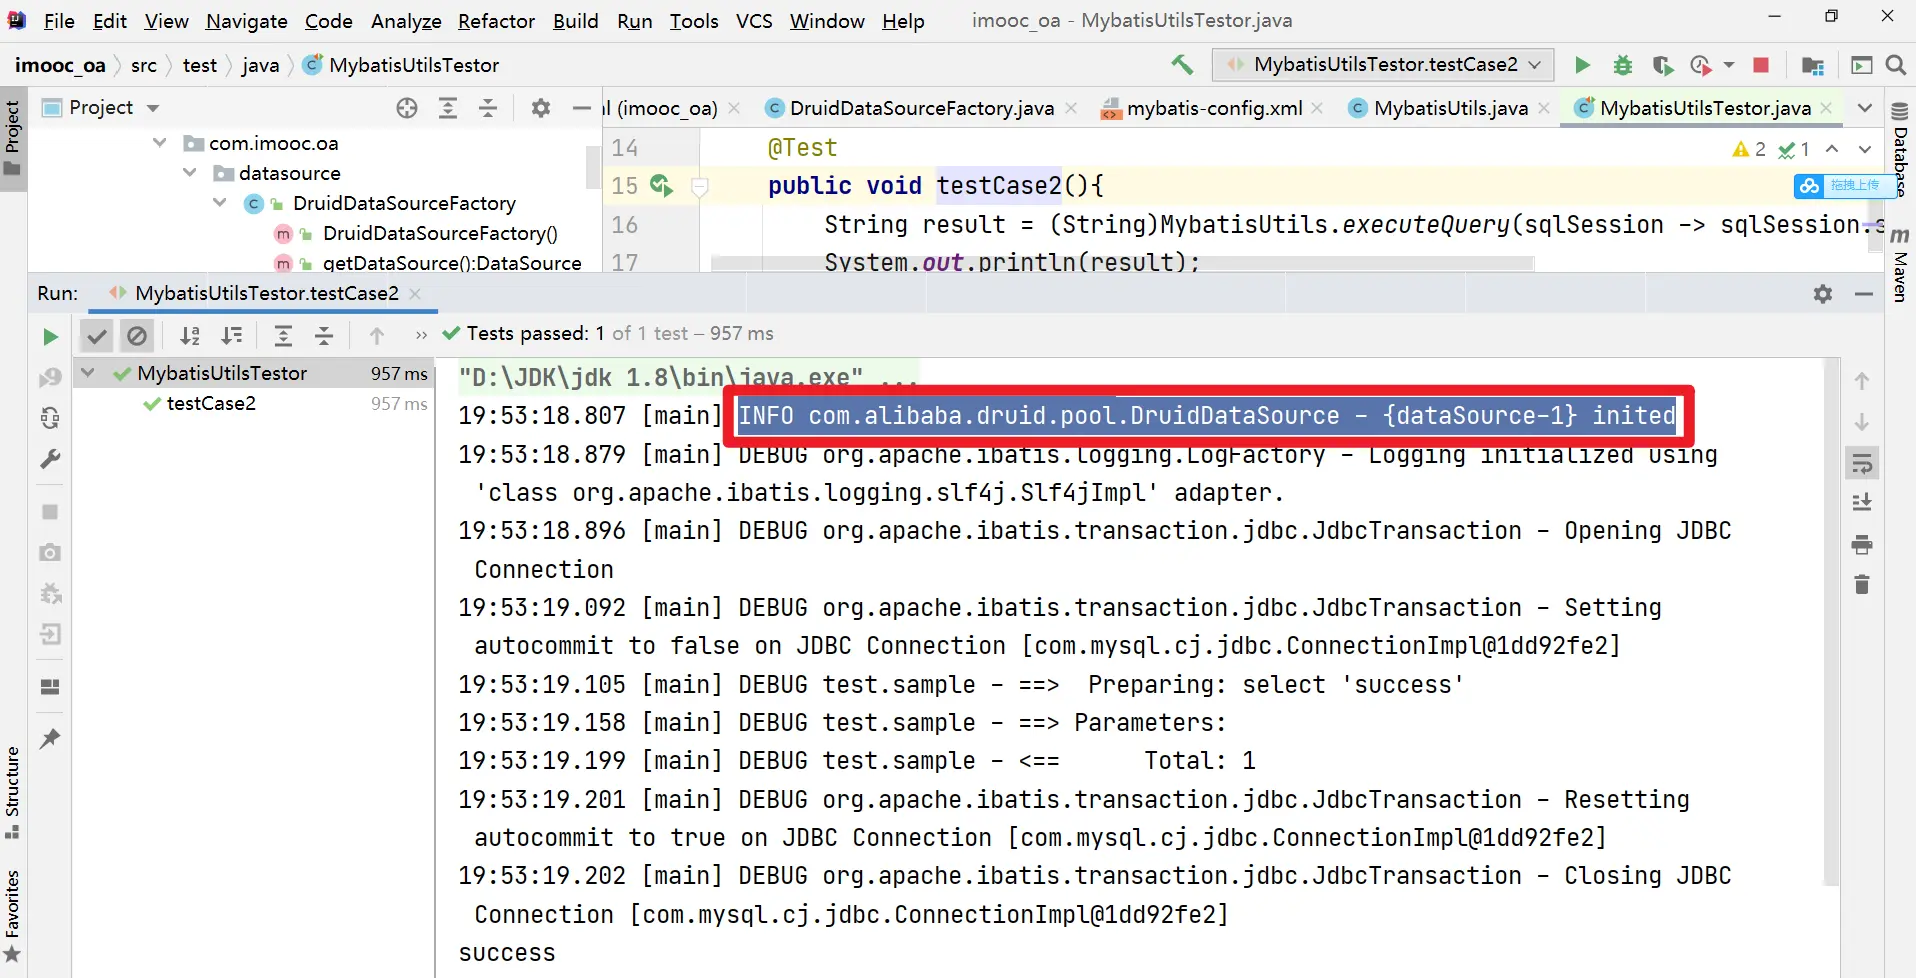Screen dimensions: 1916x978
Task: Open the Refactor menu
Action: tap(496, 21)
